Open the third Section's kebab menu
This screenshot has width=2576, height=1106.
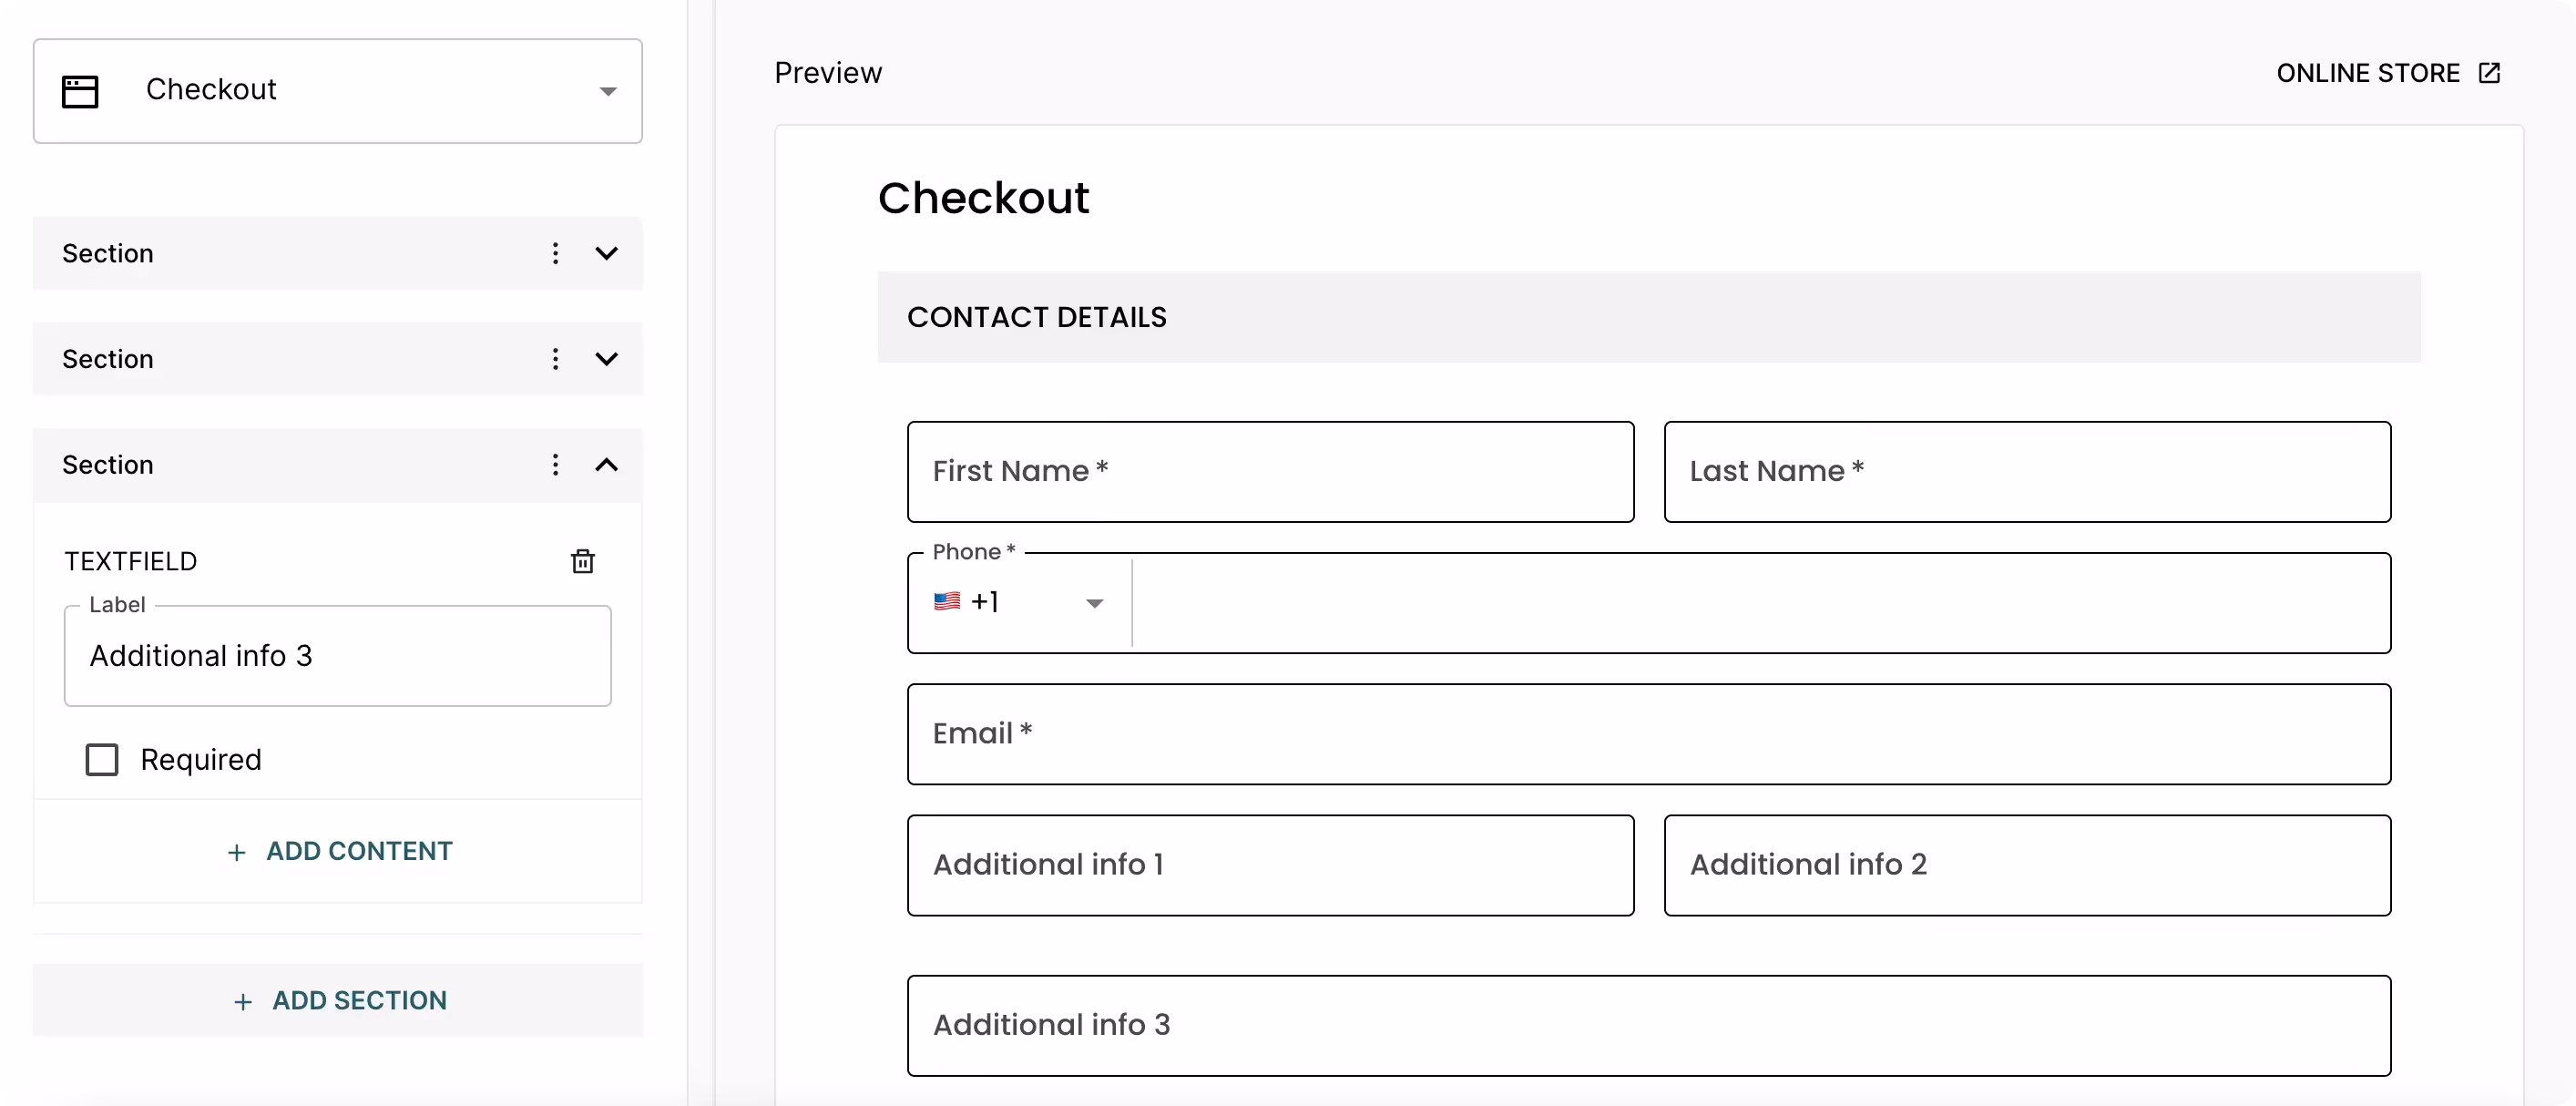point(555,464)
